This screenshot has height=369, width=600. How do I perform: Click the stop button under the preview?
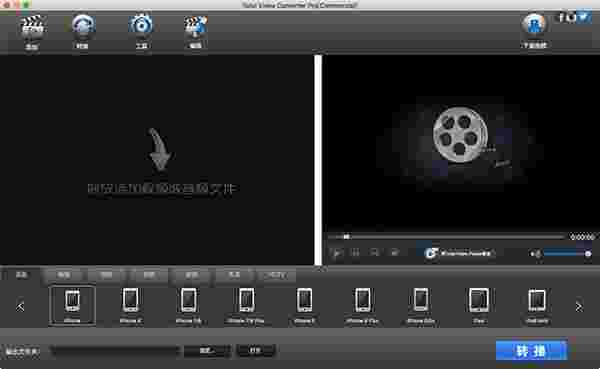pos(374,253)
